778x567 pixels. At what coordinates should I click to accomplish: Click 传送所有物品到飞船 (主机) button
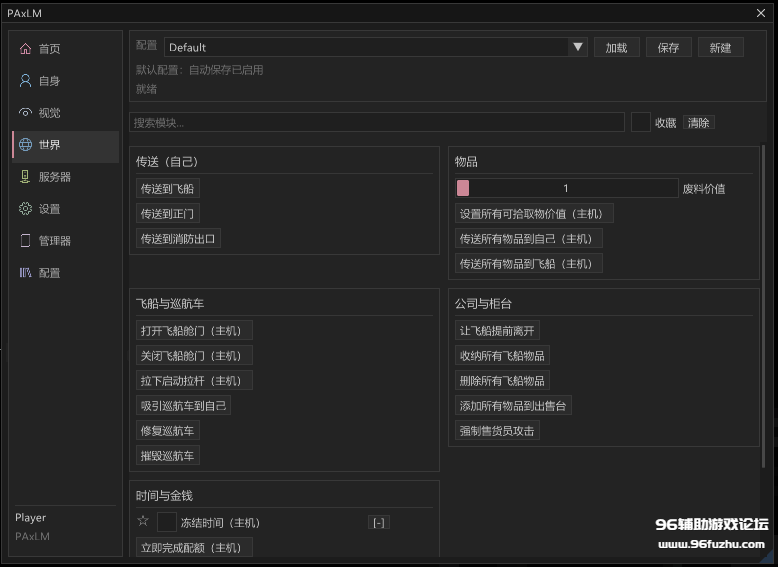click(x=528, y=263)
